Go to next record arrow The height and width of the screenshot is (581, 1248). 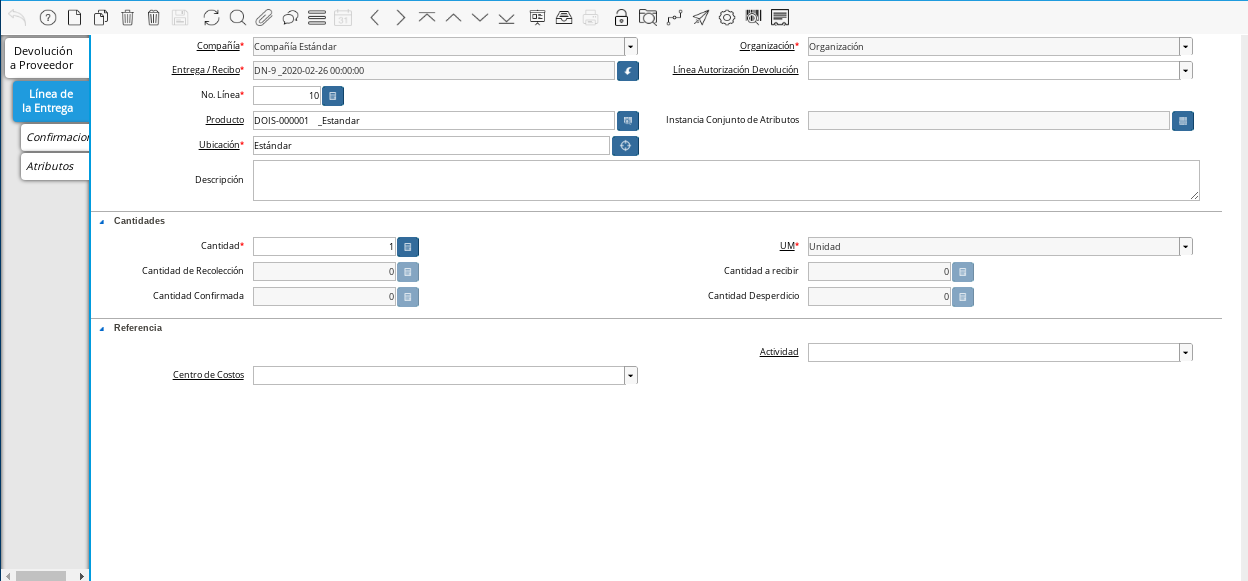[x=400, y=17]
